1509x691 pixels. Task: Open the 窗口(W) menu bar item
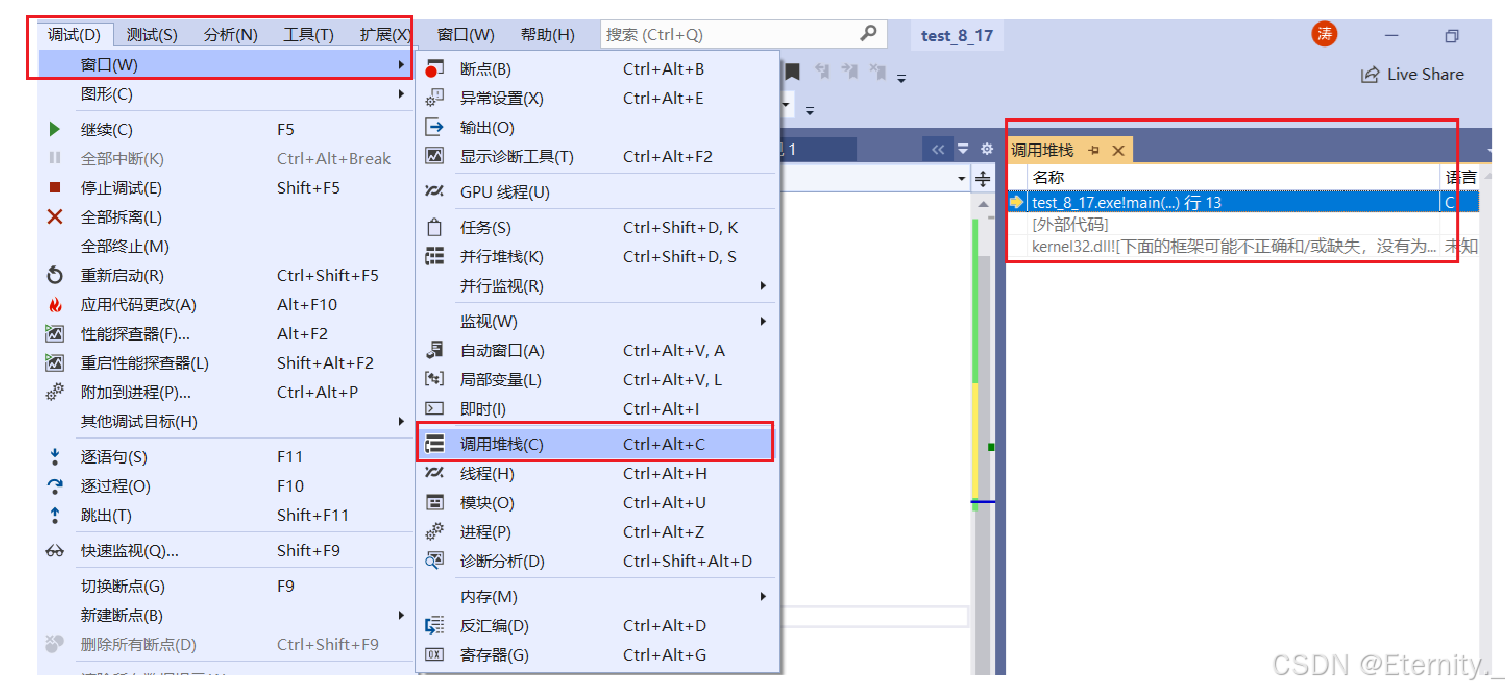(x=466, y=35)
